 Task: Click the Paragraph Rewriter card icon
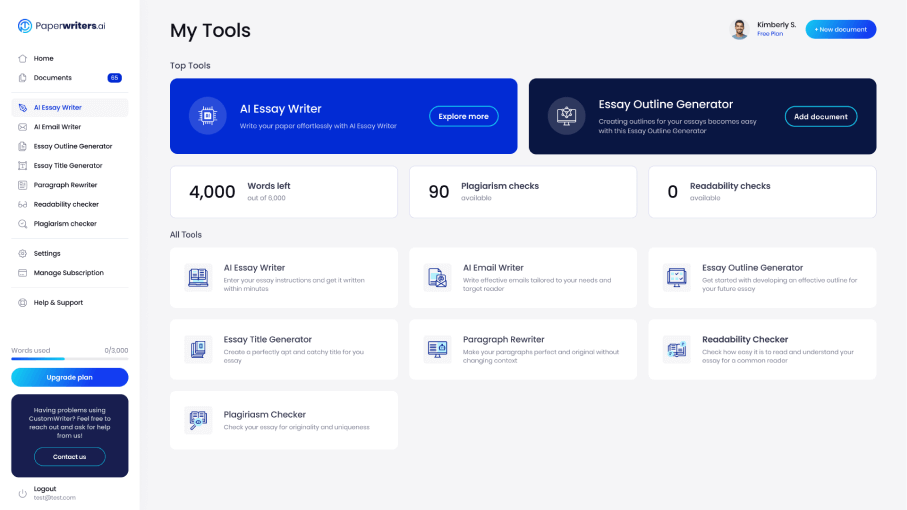tap(437, 349)
